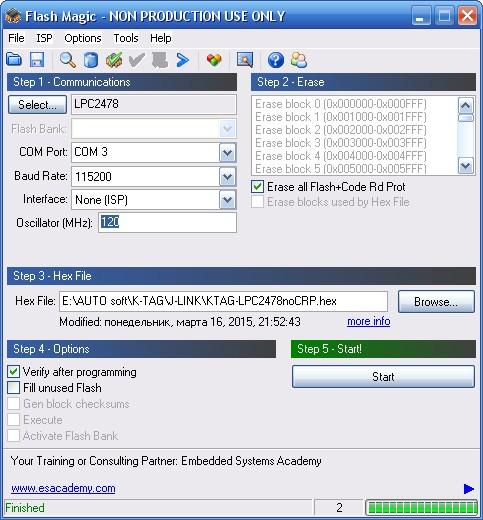Click the Save floppy disk icon
Image resolution: width=483 pixels, height=520 pixels.
click(x=37, y=60)
